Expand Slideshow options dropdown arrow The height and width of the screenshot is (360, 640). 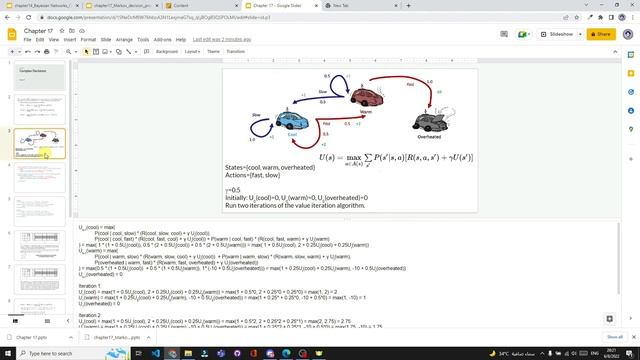(x=580, y=34)
